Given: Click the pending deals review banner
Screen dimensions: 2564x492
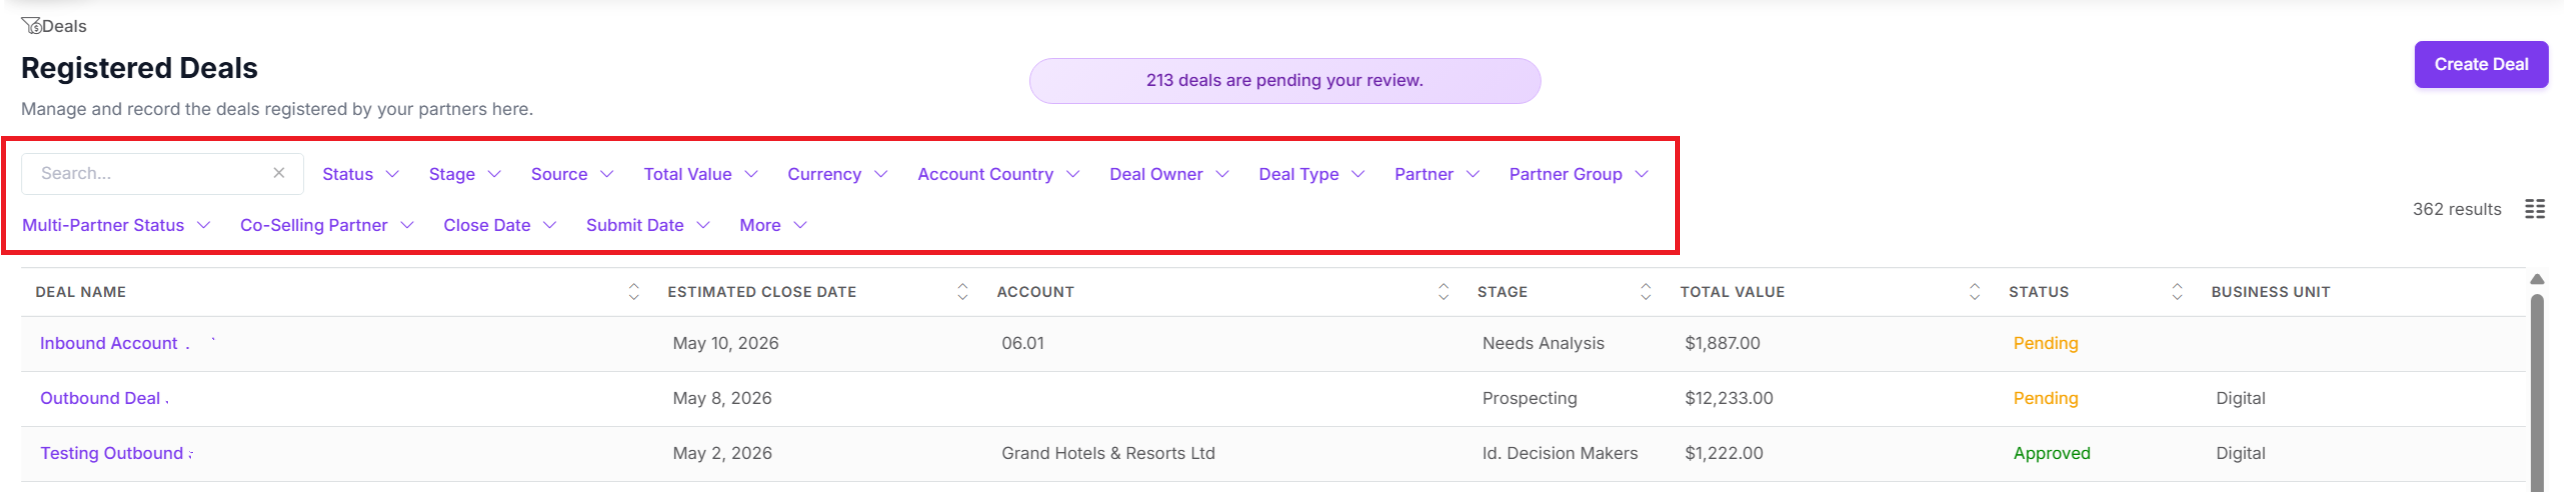Looking at the screenshot, I should click(x=1284, y=80).
